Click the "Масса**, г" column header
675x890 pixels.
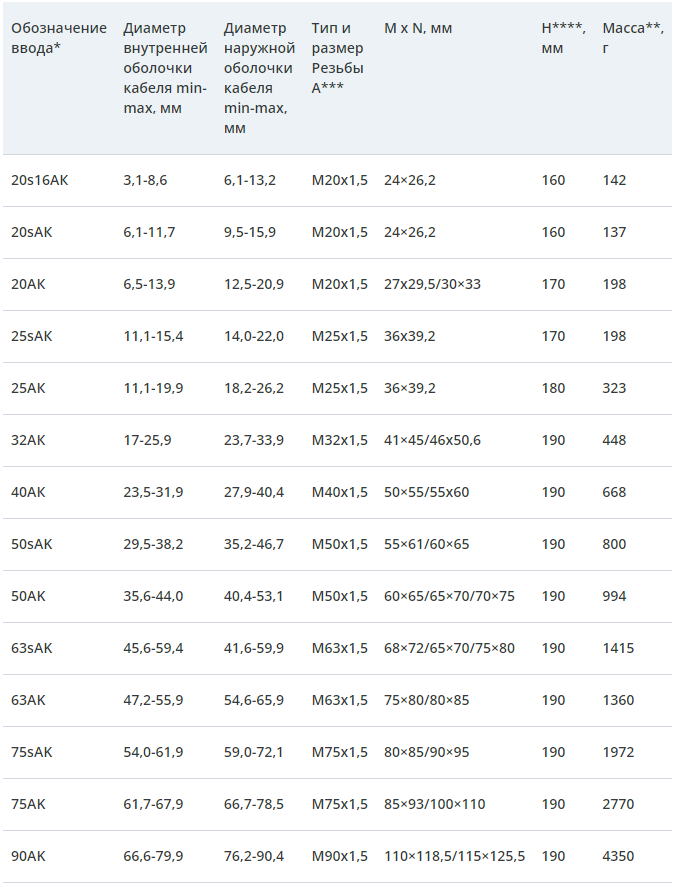click(x=632, y=38)
